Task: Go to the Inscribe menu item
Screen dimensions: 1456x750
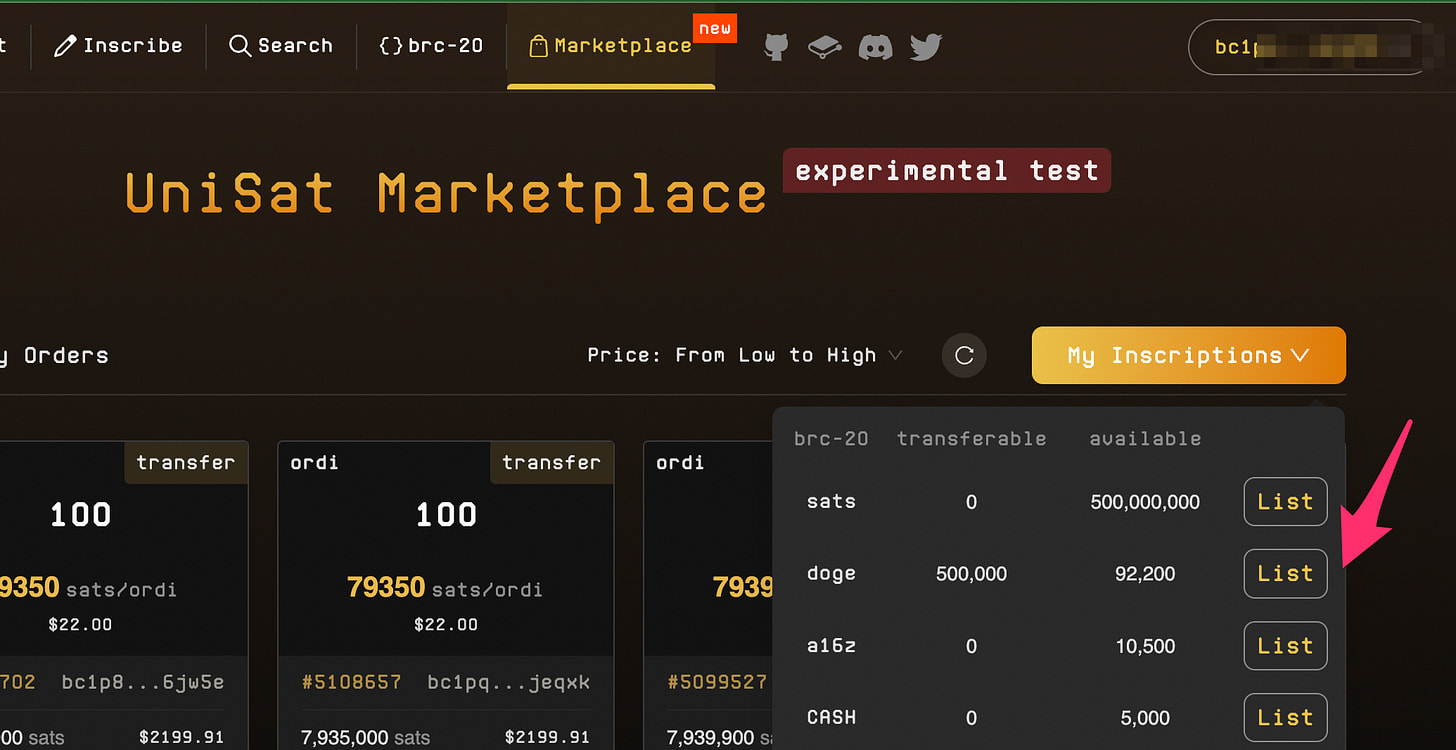Action: pyautogui.click(x=119, y=46)
